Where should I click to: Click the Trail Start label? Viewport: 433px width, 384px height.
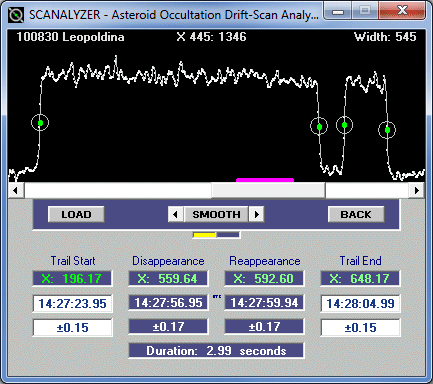73,261
